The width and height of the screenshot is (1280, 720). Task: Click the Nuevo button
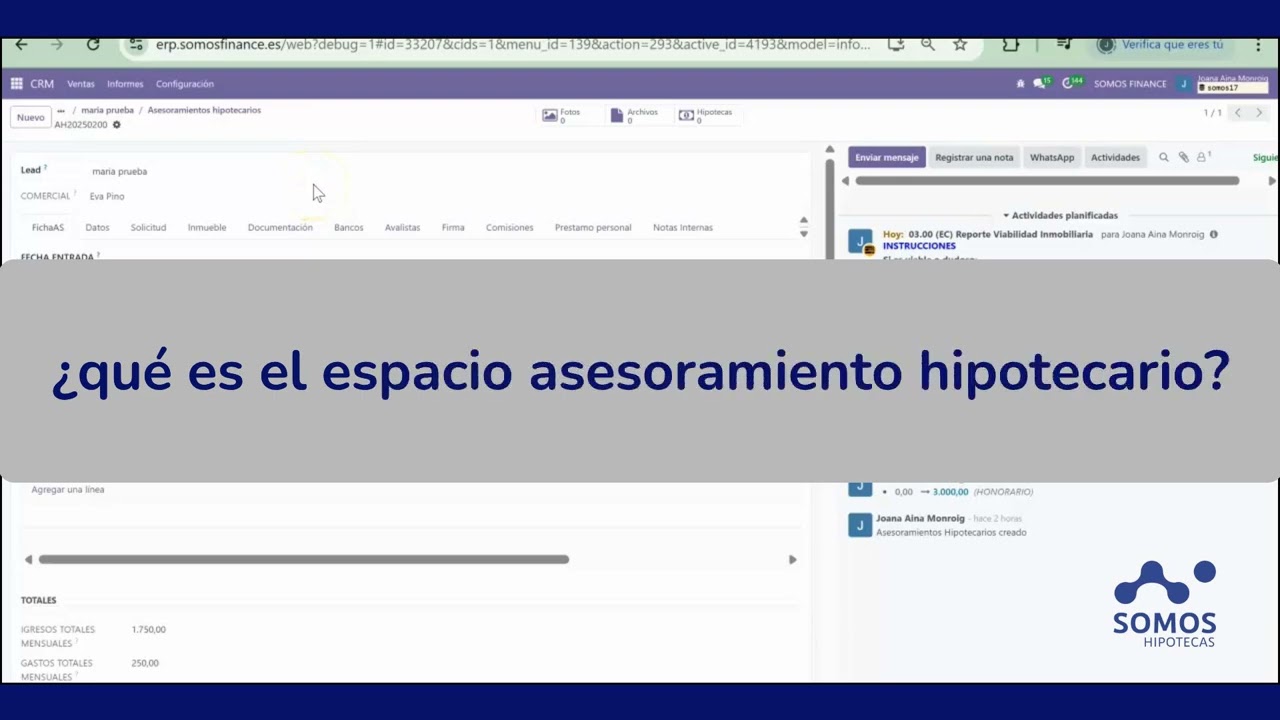tap(31, 117)
